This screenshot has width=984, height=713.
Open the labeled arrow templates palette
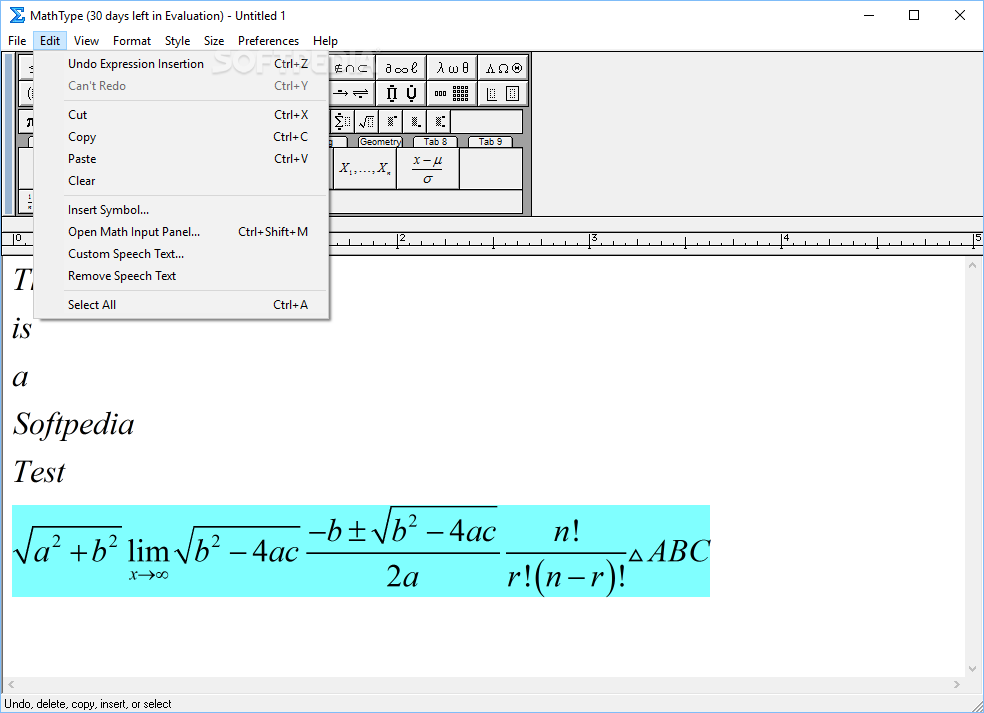351,94
